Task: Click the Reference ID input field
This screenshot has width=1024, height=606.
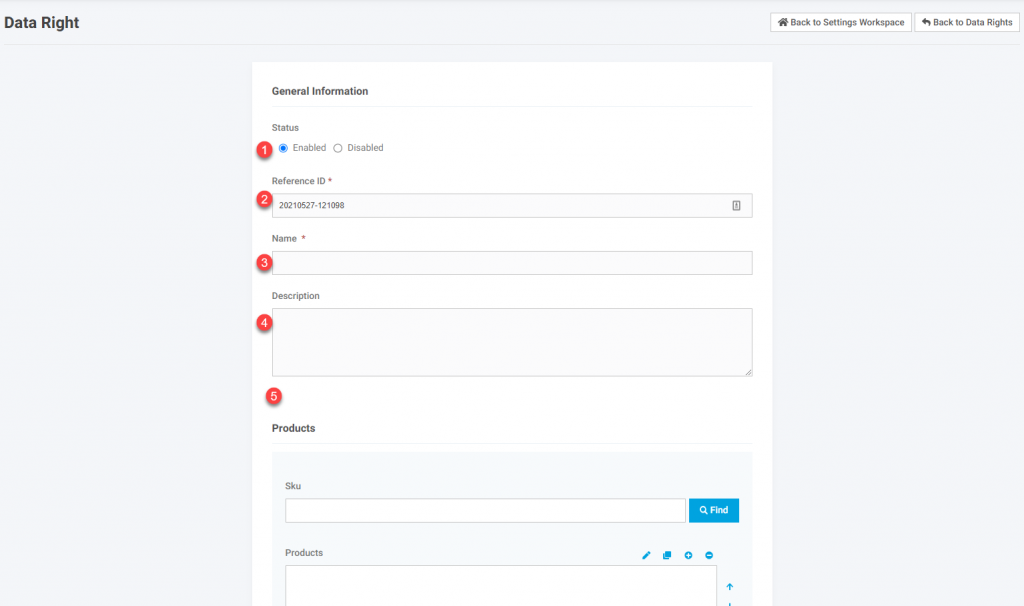Action: point(512,205)
